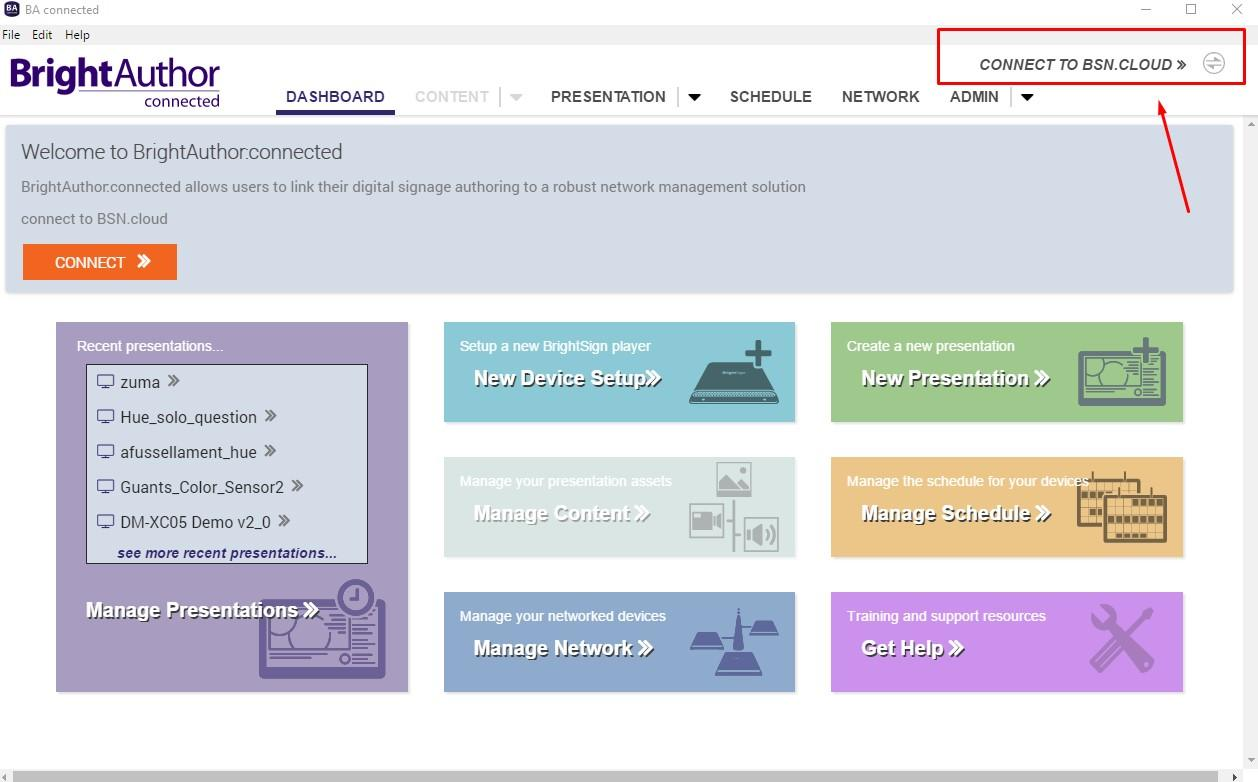Open the Guants_Color_Sensor2 presentation
Image resolution: width=1258 pixels, height=782 pixels.
(202, 487)
